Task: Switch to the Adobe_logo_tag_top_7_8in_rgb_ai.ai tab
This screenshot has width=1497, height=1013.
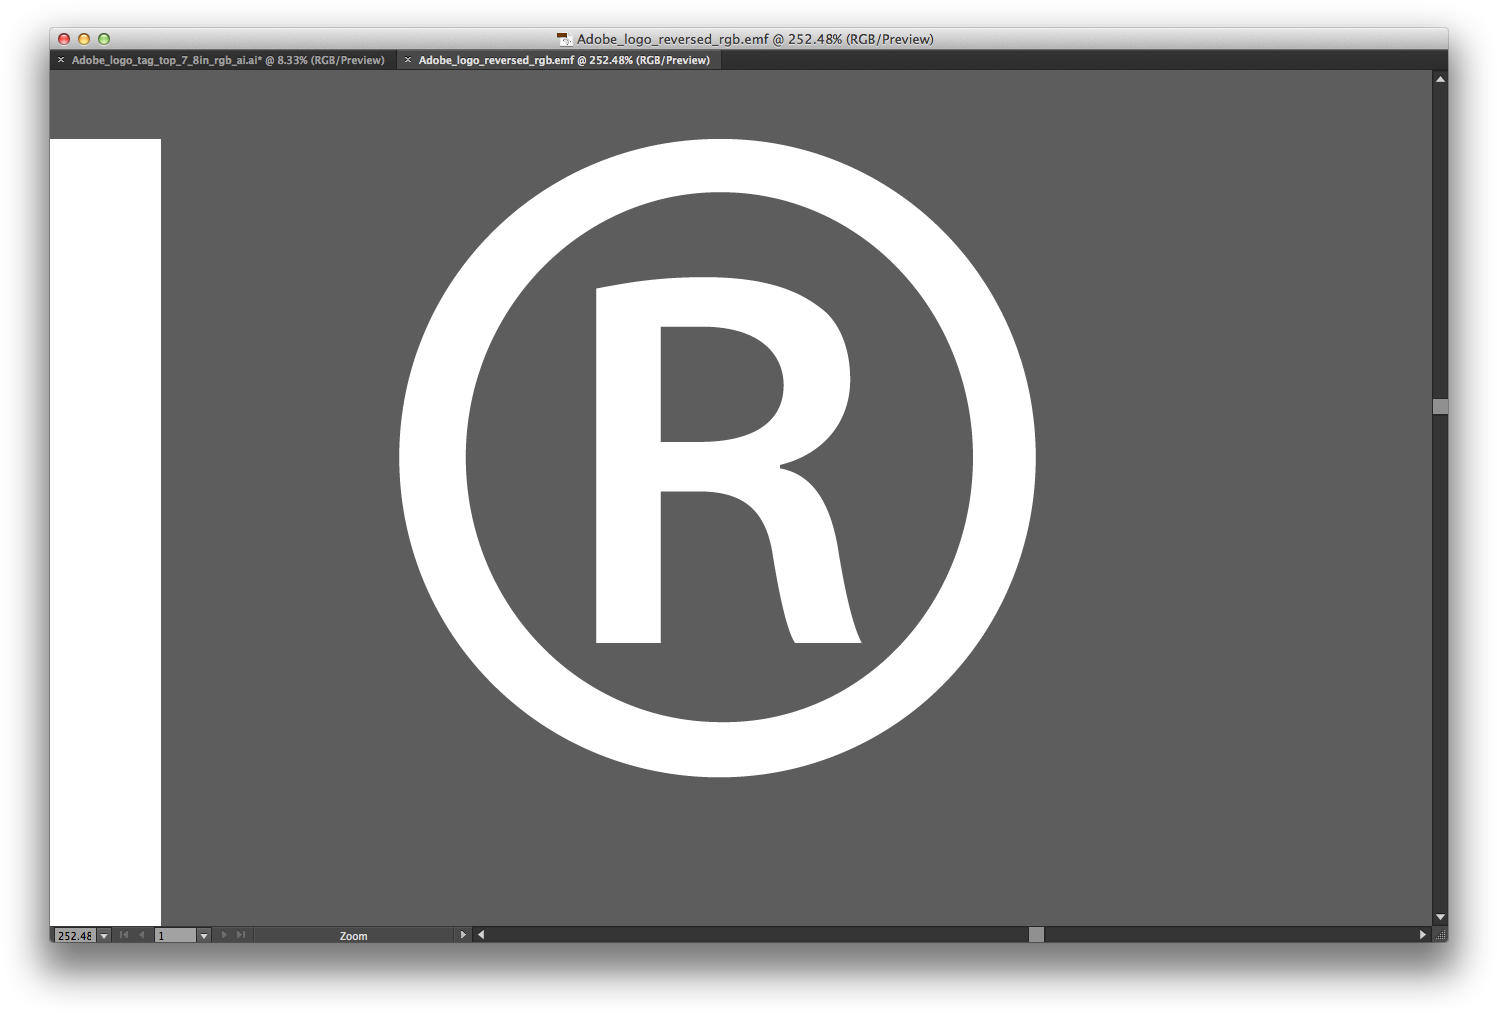Action: [227, 61]
